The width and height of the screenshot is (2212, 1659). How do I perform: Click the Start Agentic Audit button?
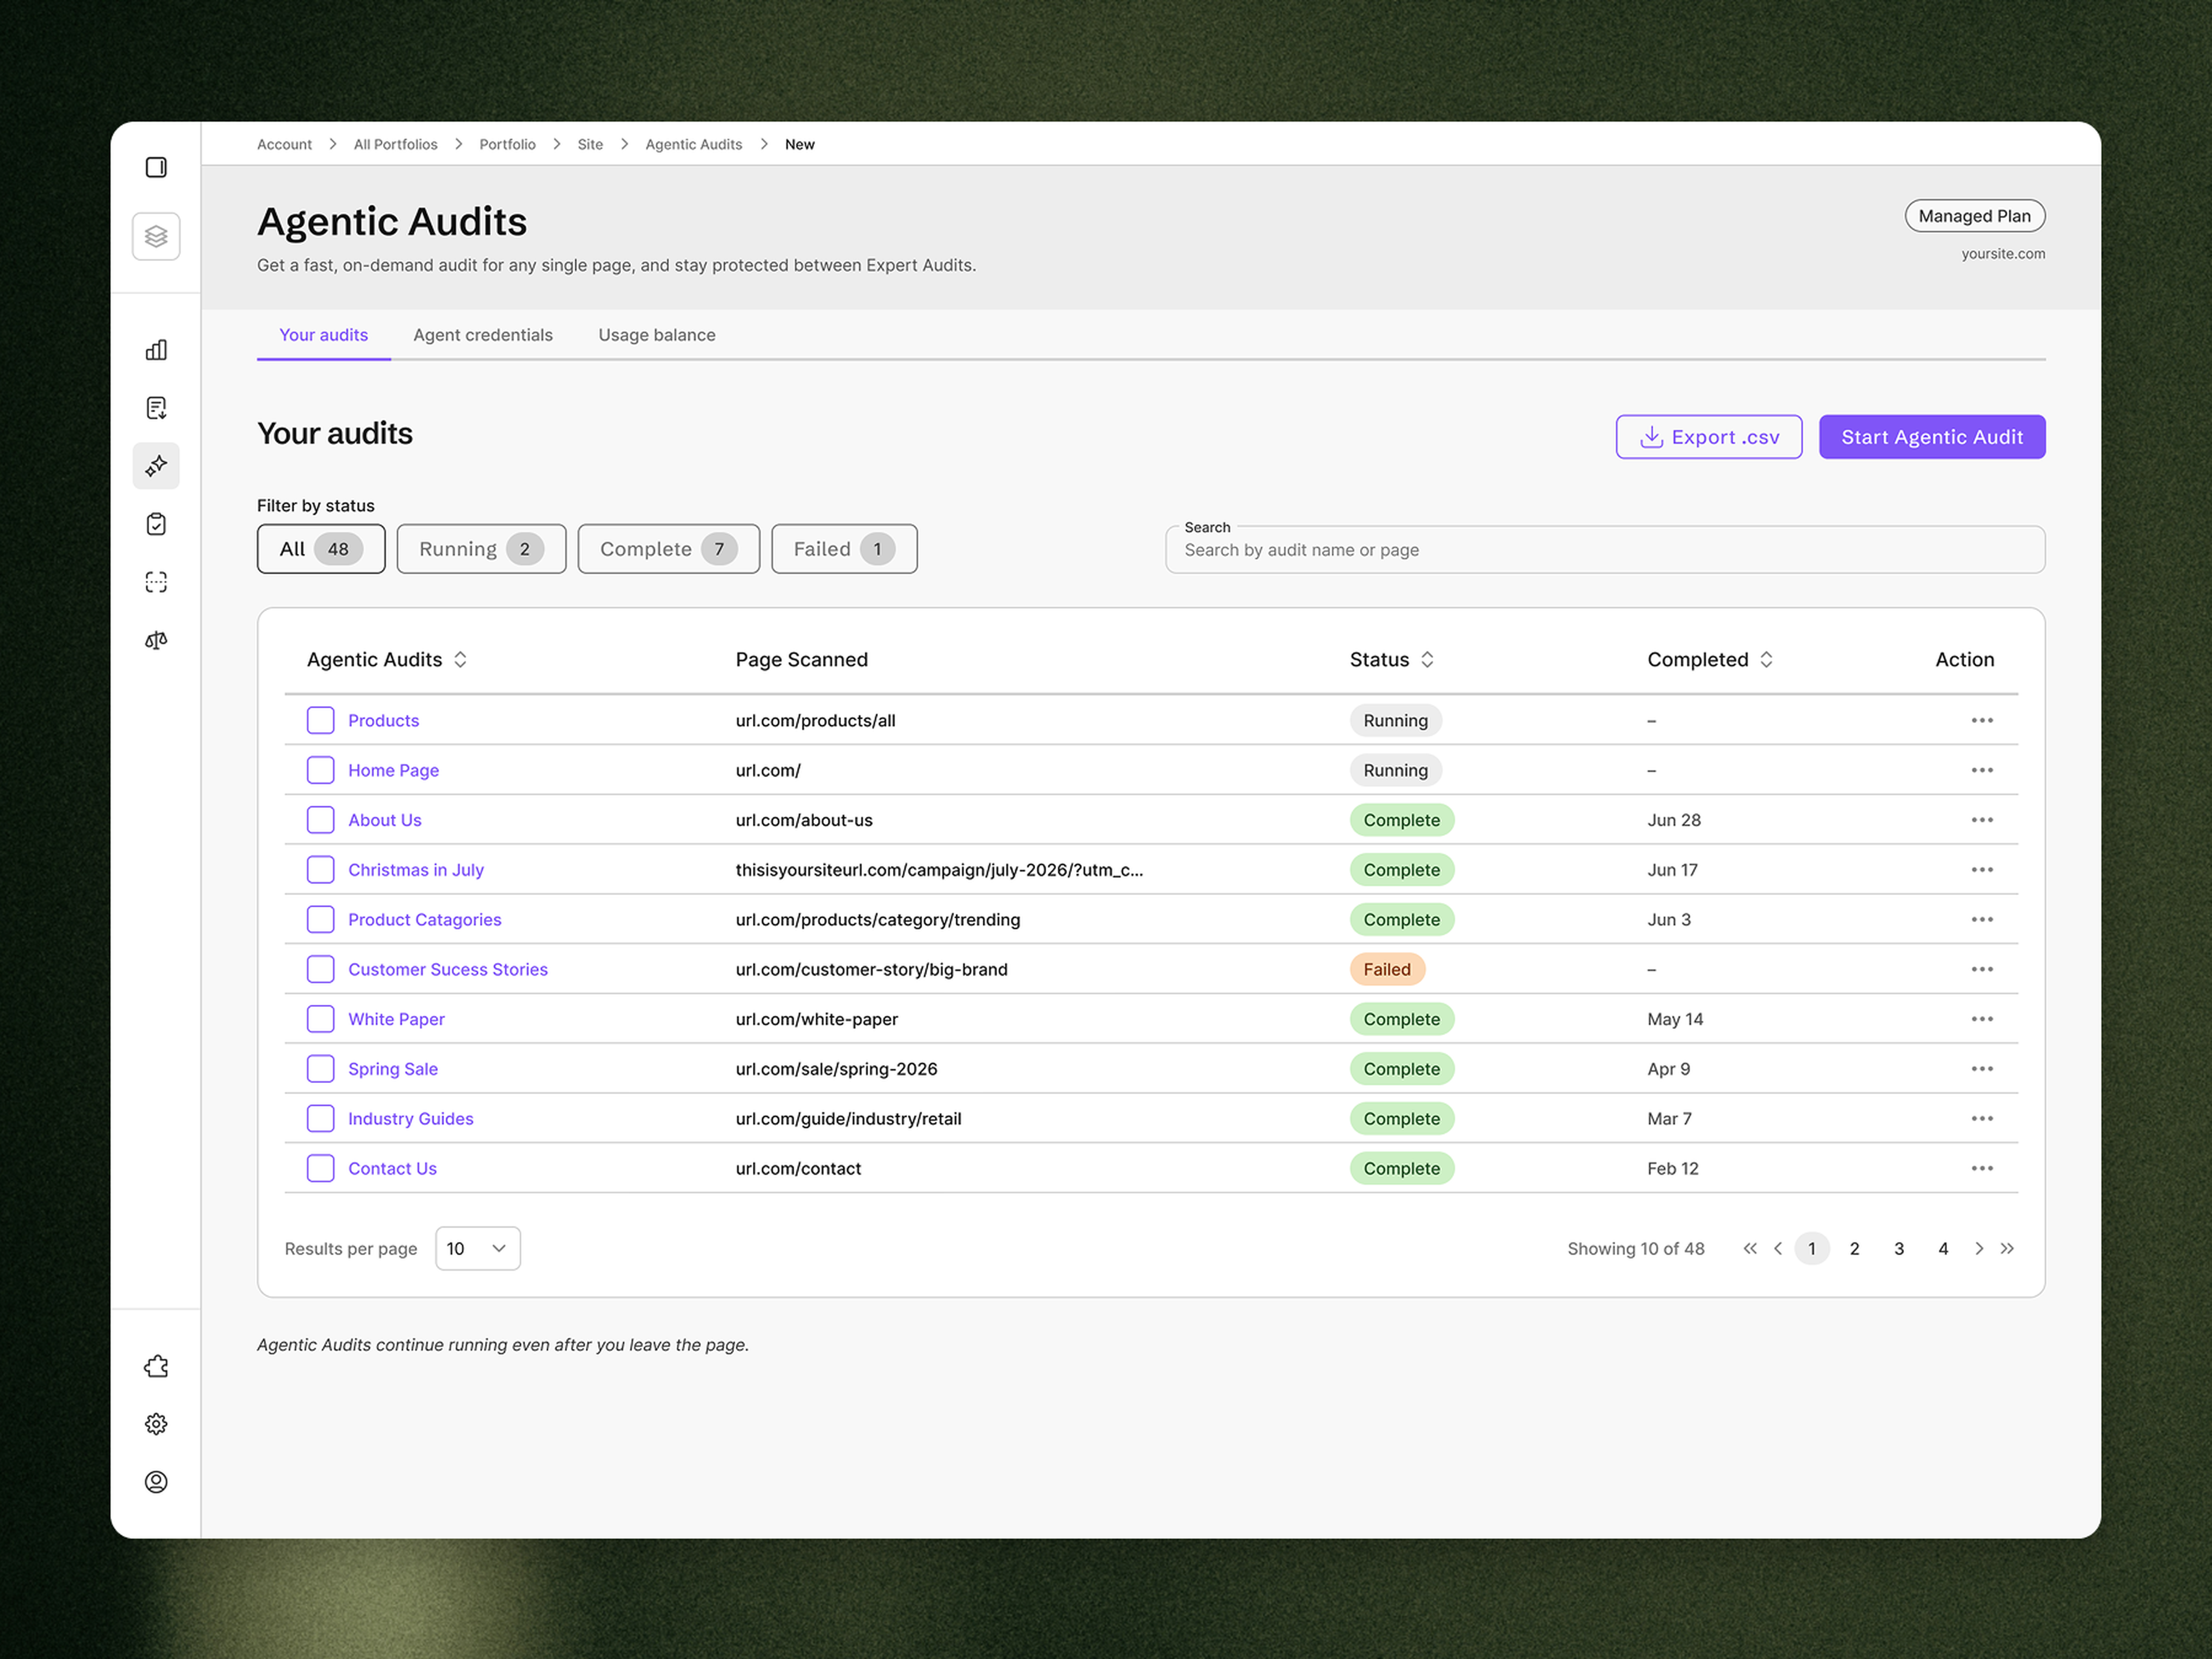[x=1932, y=437]
